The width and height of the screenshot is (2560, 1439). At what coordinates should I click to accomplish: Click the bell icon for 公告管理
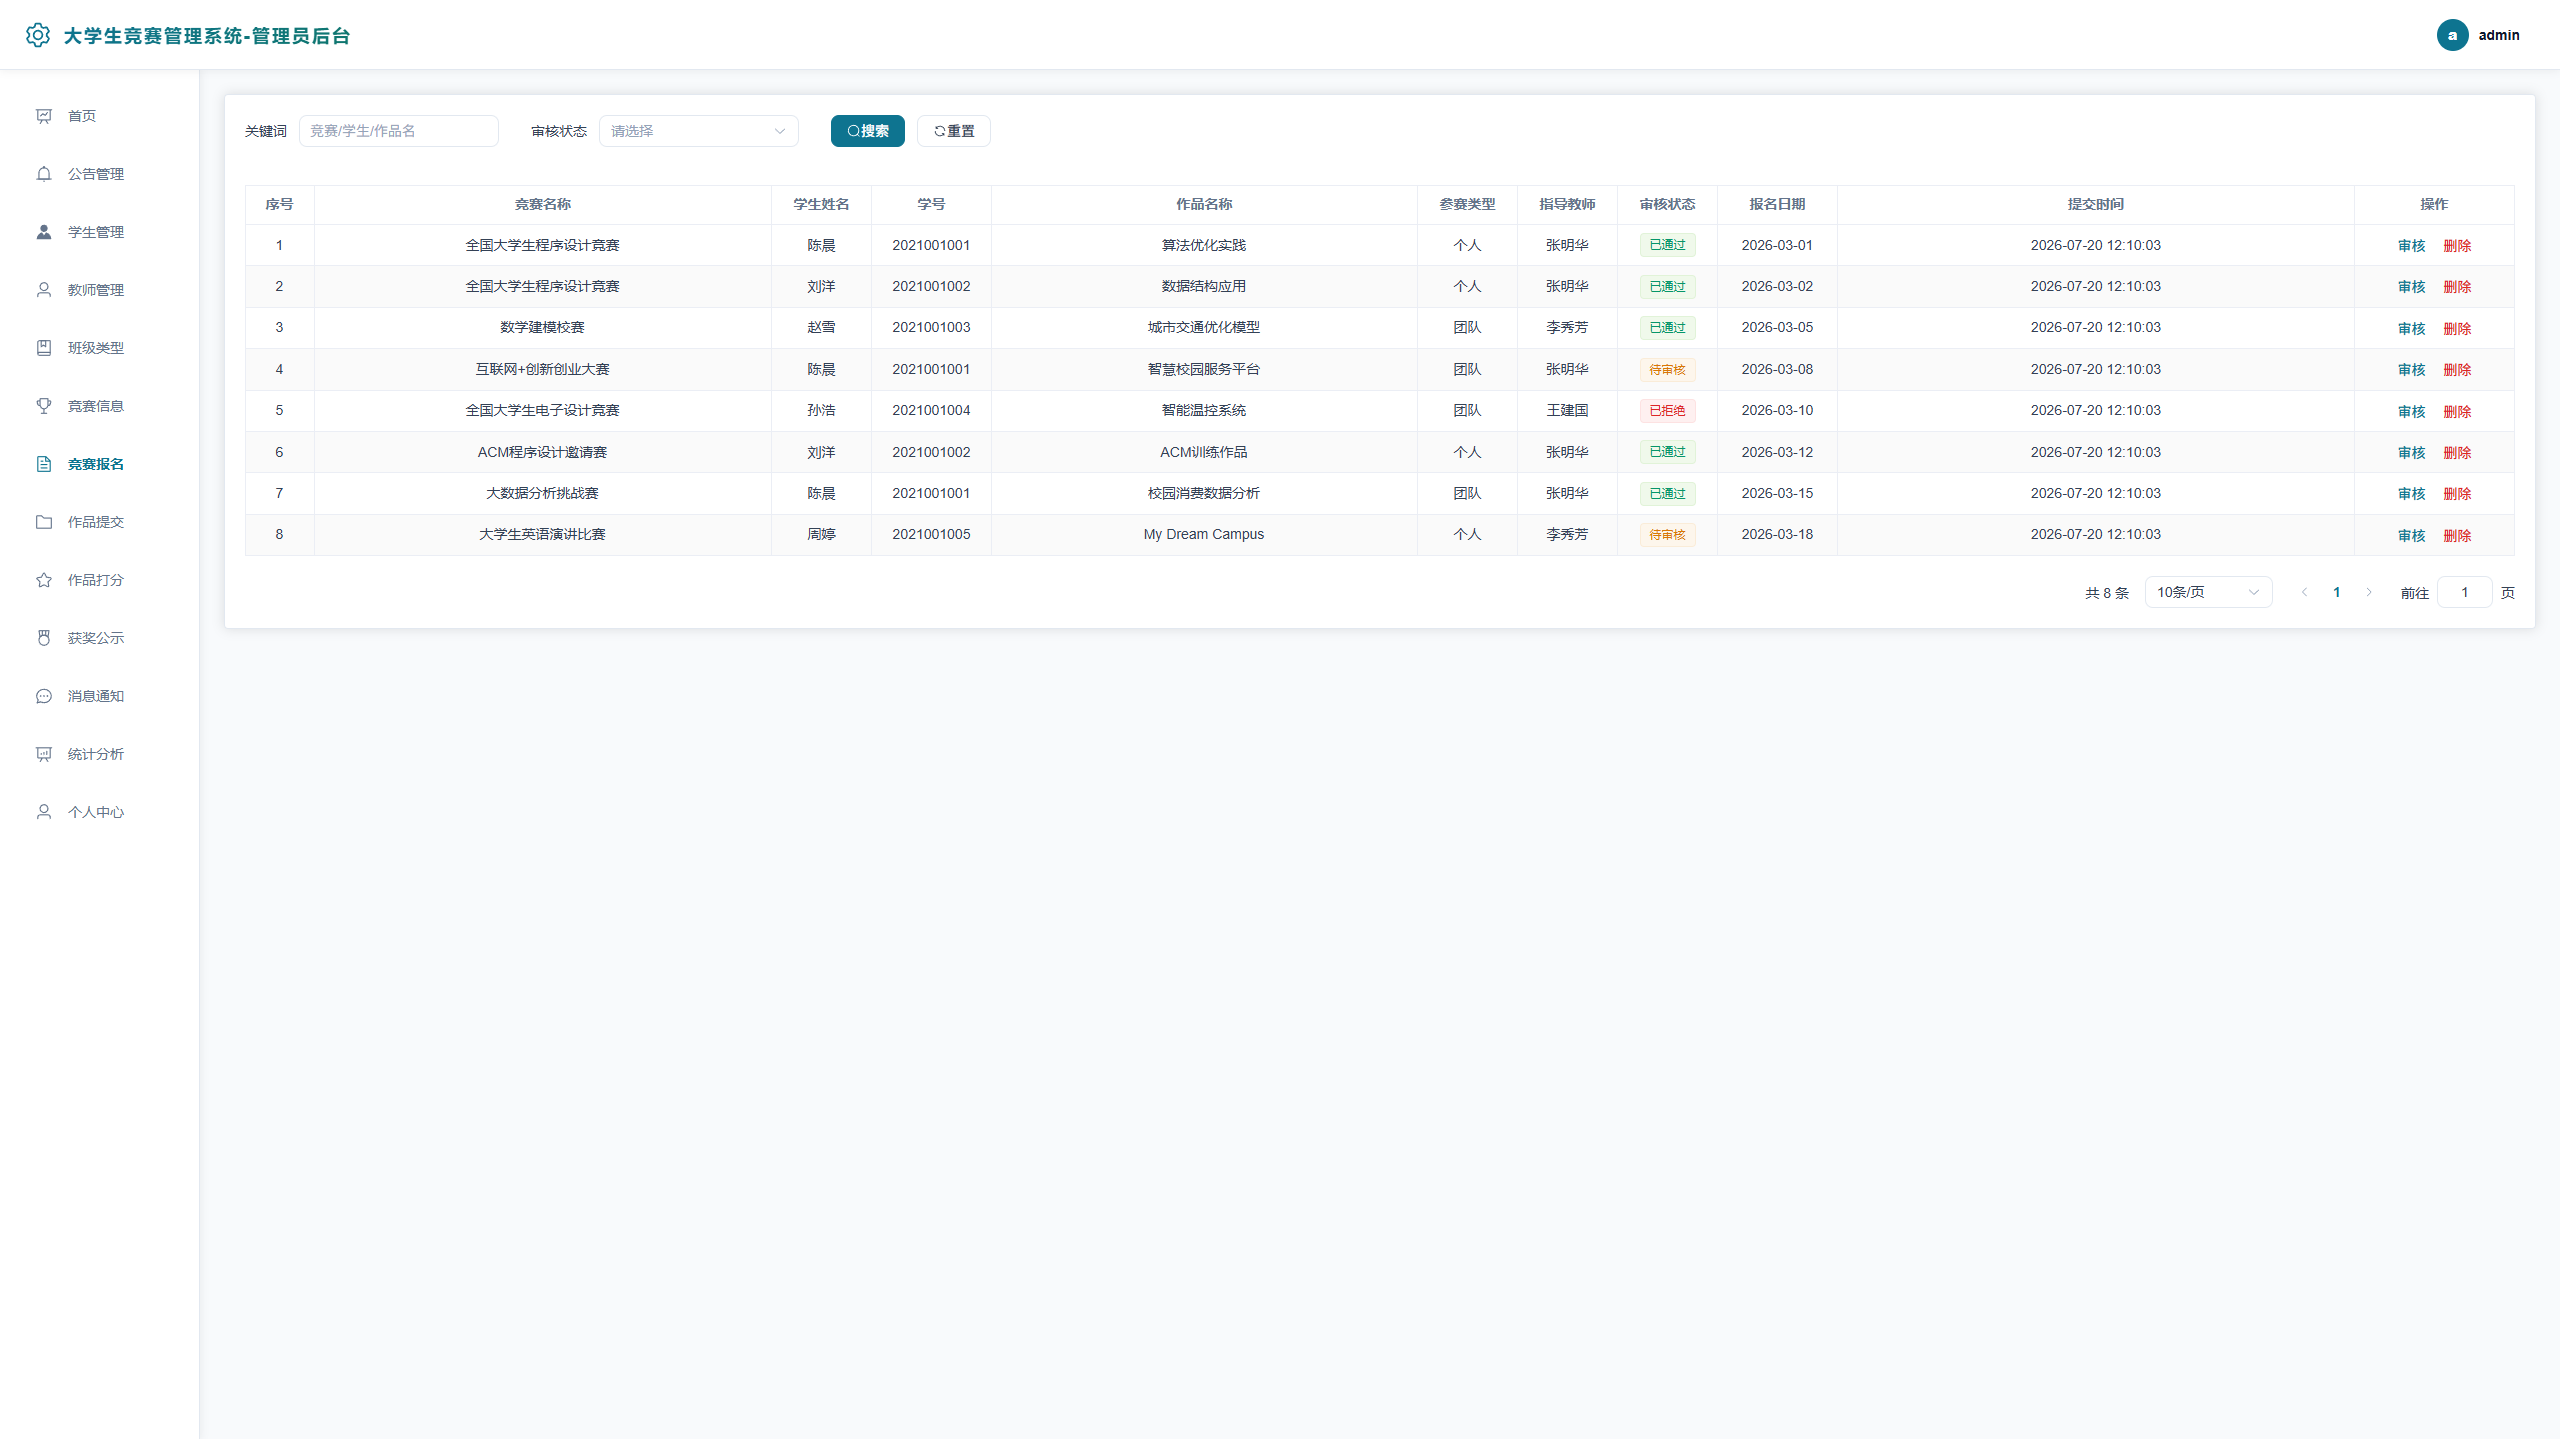coord(44,174)
